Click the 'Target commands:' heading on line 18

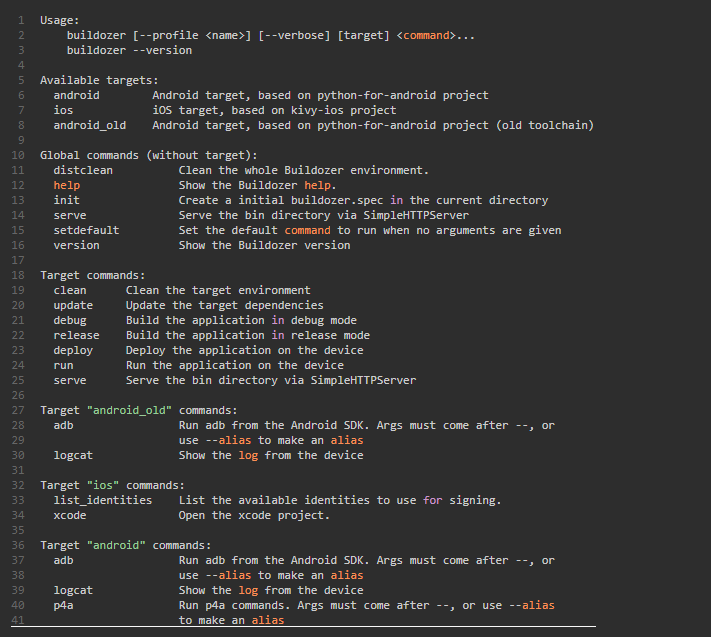93,275
